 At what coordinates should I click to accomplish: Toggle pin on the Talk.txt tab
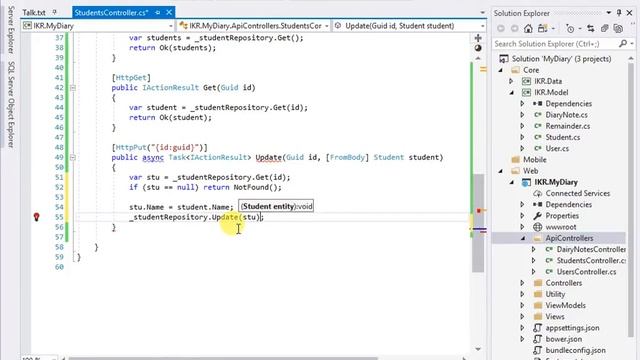pos(55,13)
